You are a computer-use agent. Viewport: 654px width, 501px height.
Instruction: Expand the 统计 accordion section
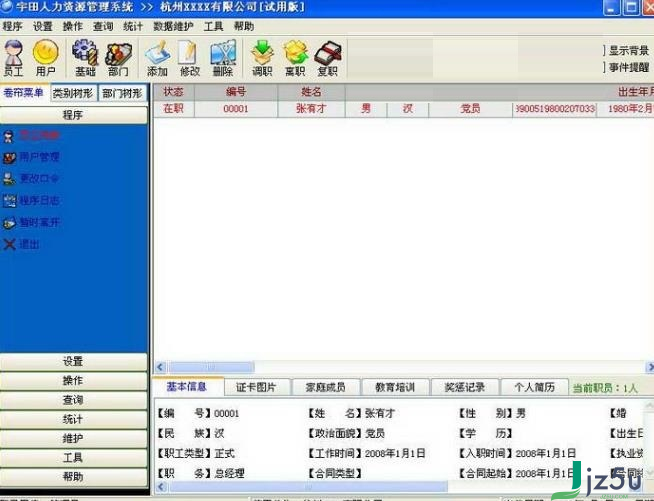click(73, 419)
